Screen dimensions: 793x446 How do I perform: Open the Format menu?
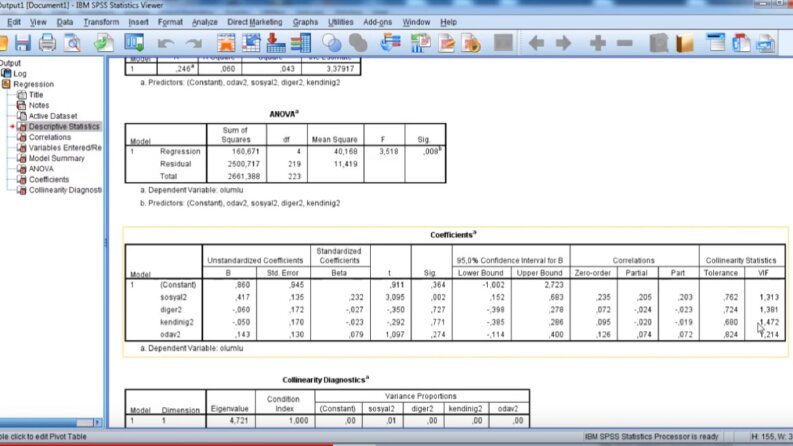pos(170,22)
